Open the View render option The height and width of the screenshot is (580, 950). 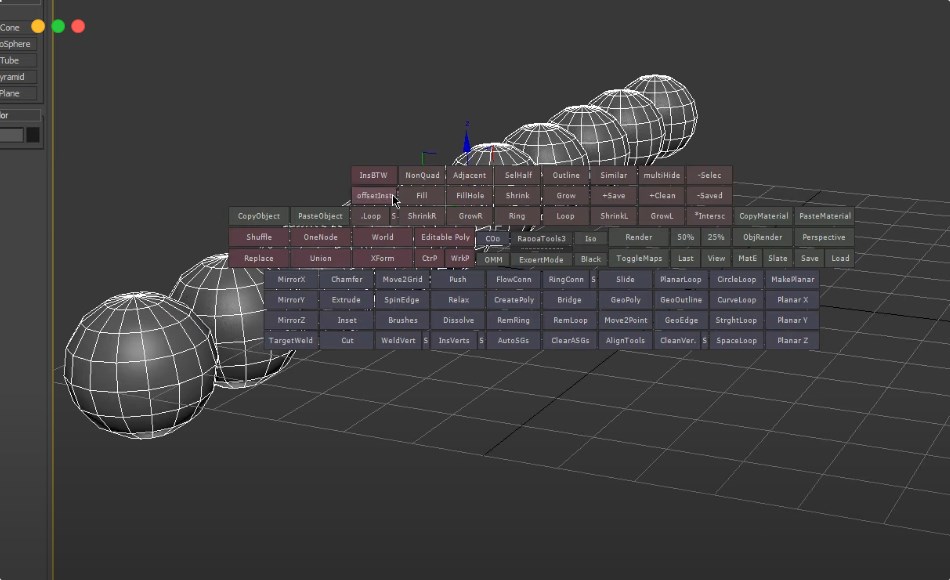pos(716,258)
